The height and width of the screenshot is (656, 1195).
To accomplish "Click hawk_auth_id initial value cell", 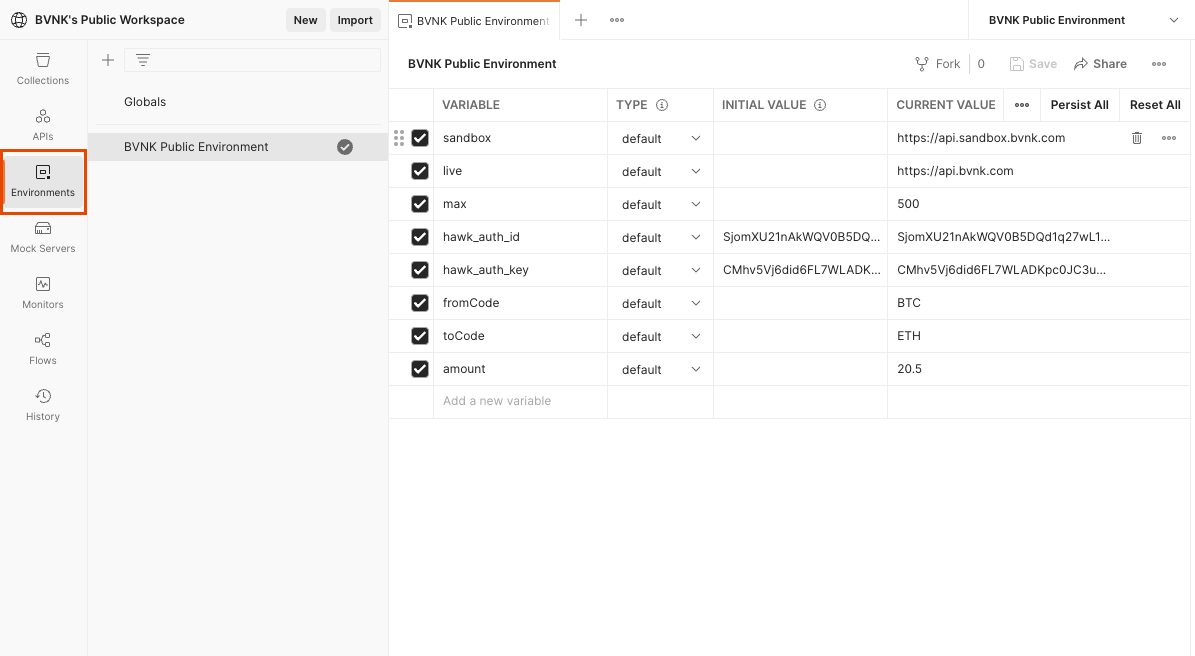I will tap(800, 237).
